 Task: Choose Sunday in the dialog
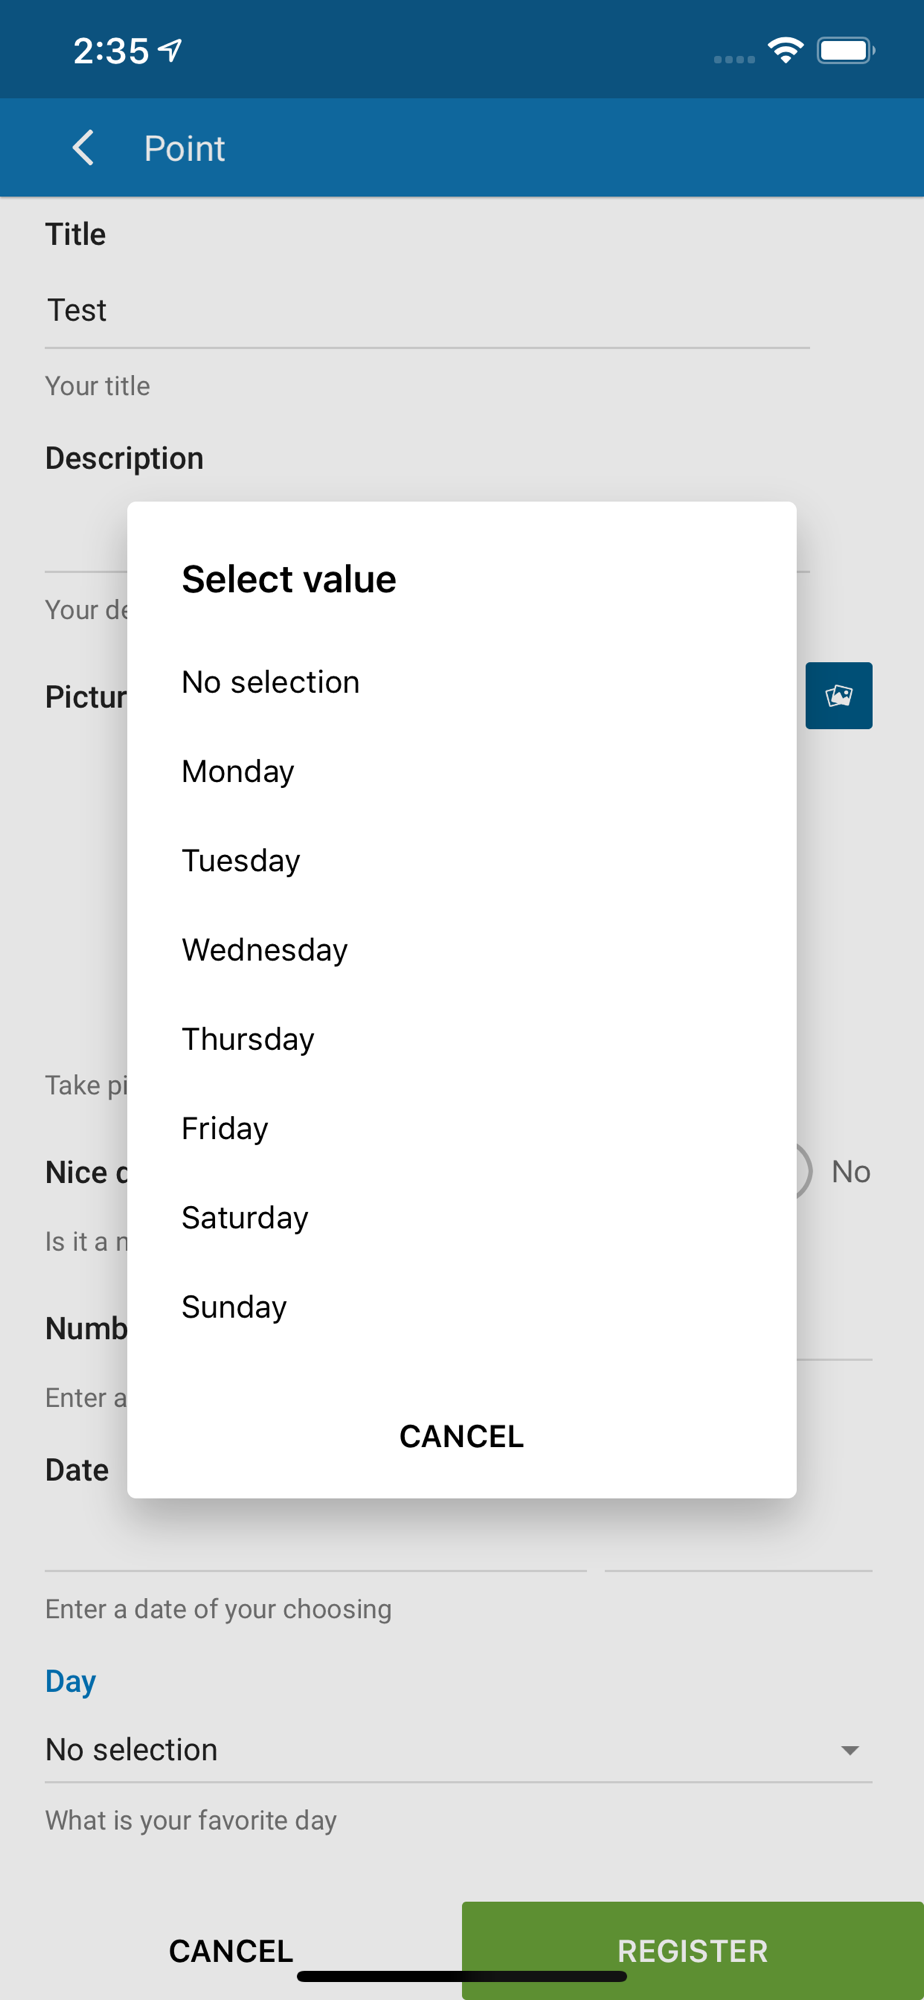click(x=462, y=1306)
